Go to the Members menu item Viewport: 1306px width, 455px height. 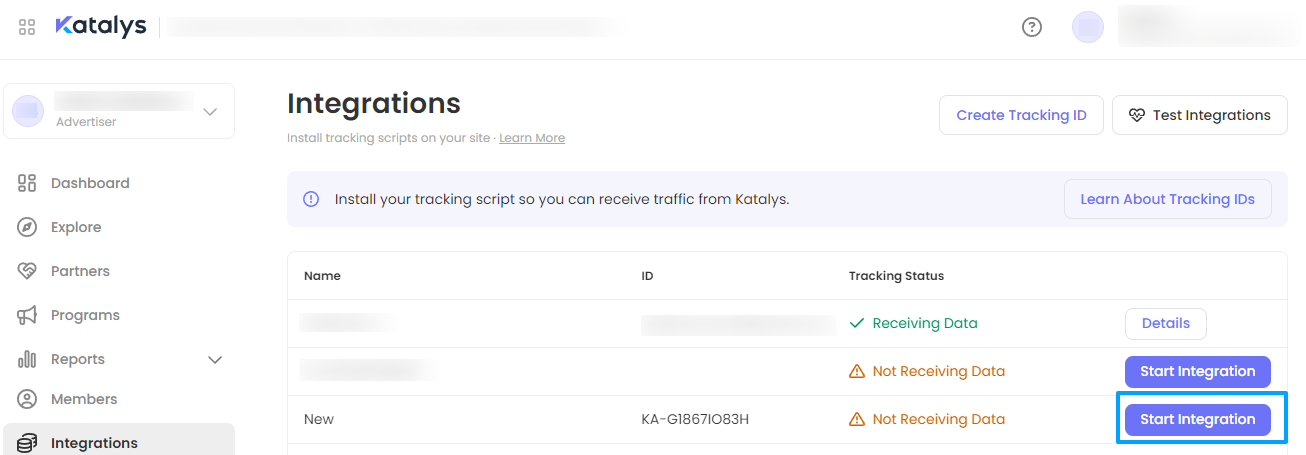pyautogui.click(x=84, y=399)
